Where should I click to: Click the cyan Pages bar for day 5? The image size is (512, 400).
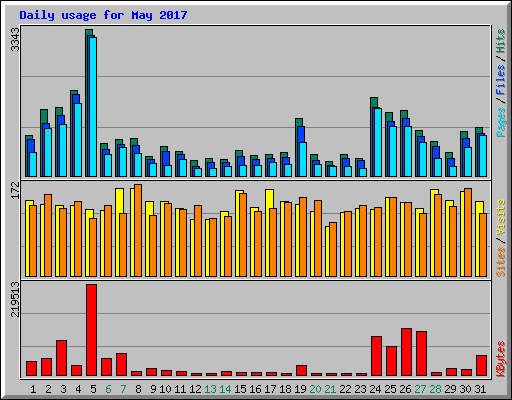pos(93,107)
